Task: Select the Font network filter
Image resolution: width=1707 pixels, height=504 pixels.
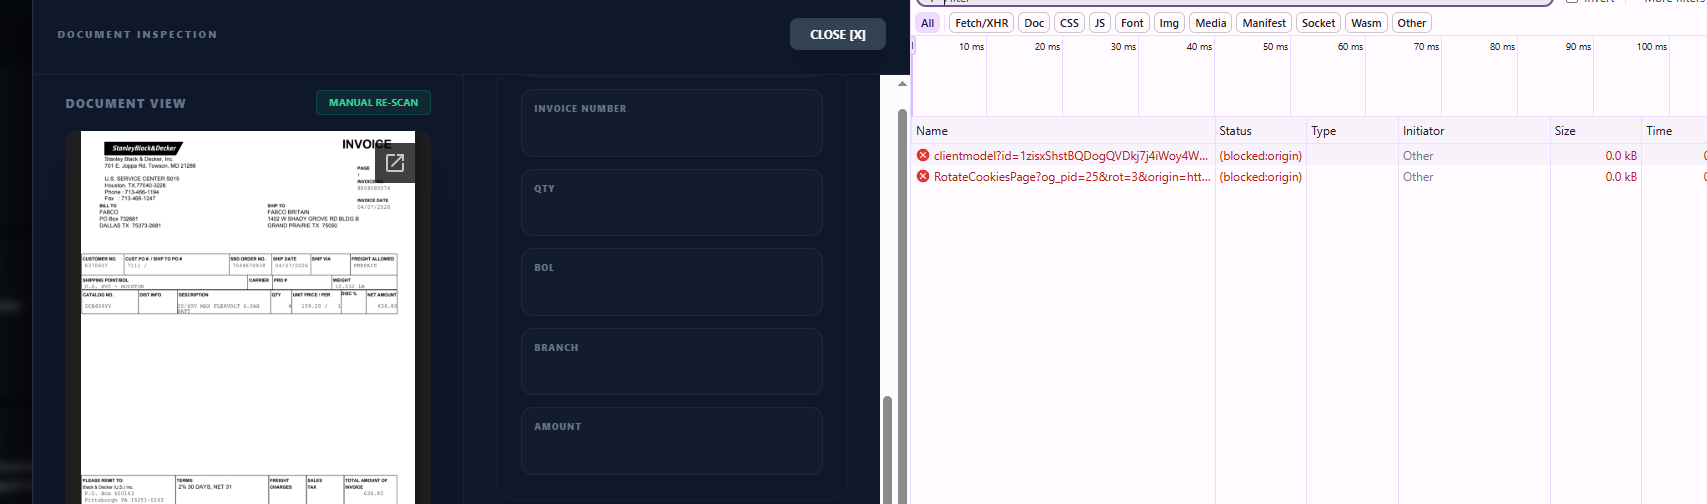Action: 1132,23
